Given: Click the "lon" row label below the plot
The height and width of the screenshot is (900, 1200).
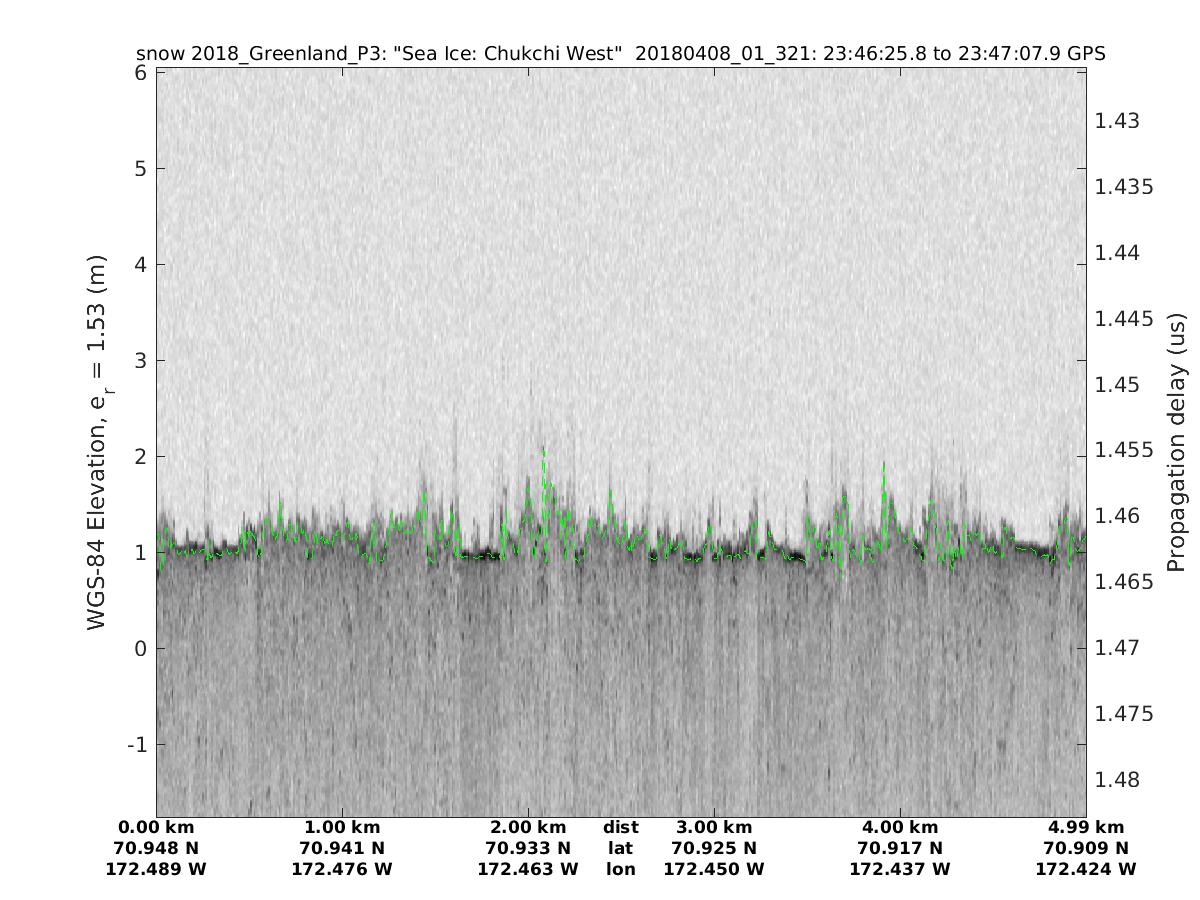Looking at the screenshot, I should coord(620,869).
